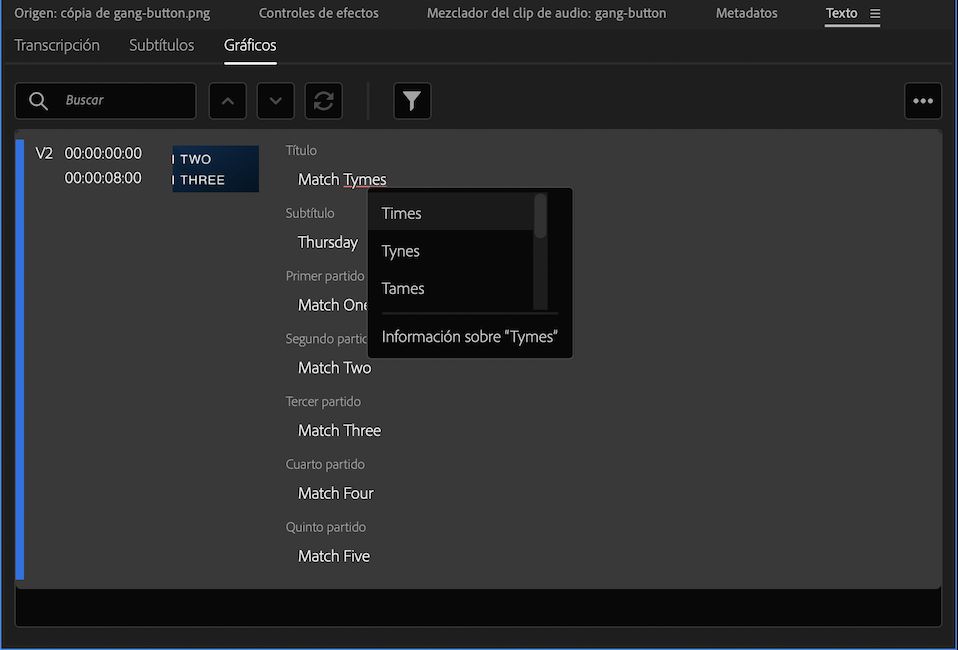The width and height of the screenshot is (958, 650).
Task: Click the V2 track label
Action: point(44,153)
